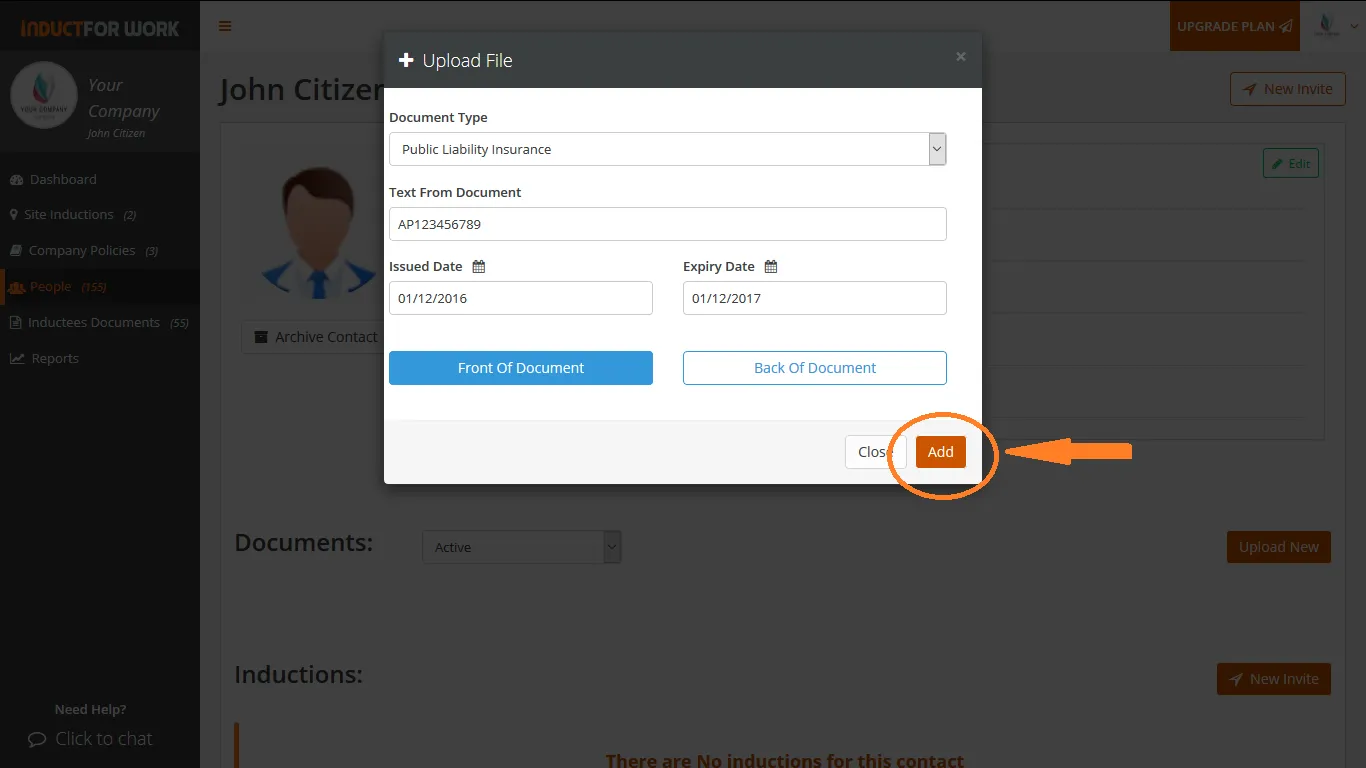
Task: Open Dashboard from the sidebar
Action: (x=62, y=179)
